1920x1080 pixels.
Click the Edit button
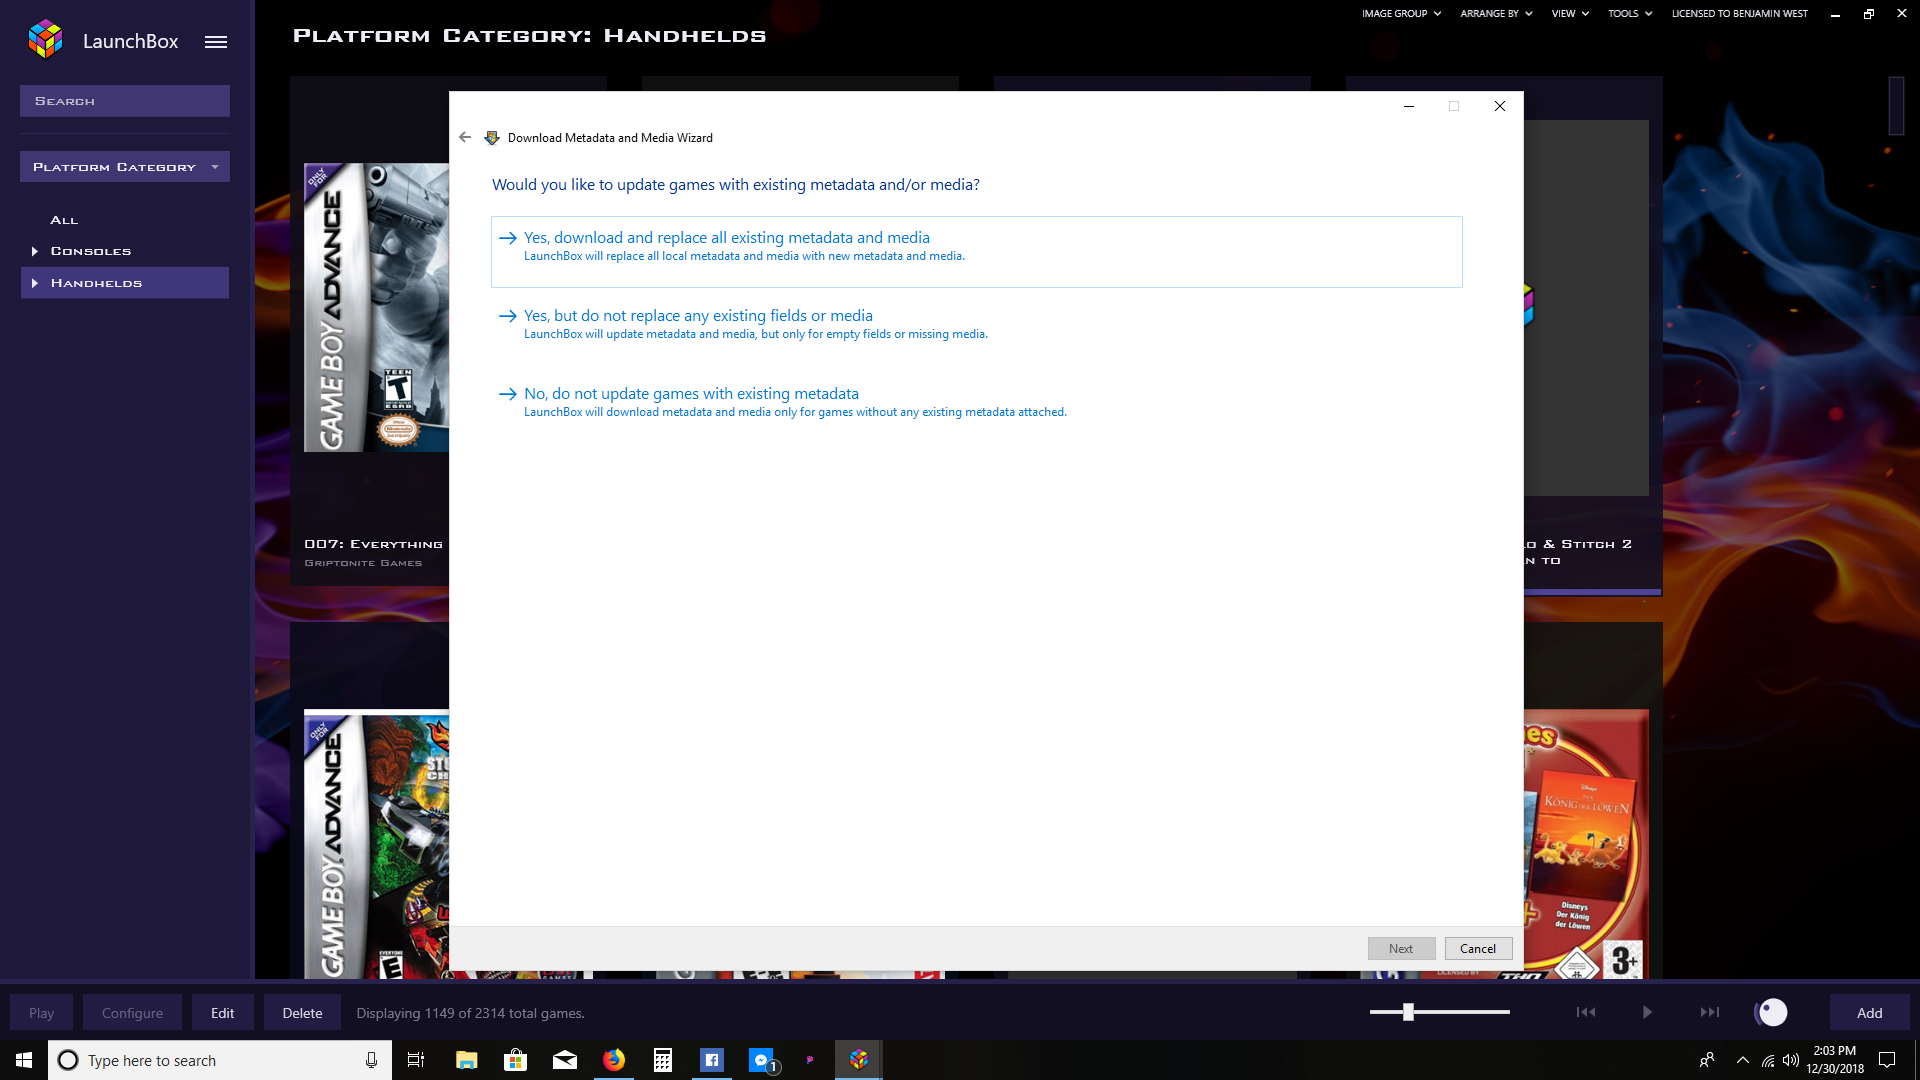pyautogui.click(x=222, y=1012)
